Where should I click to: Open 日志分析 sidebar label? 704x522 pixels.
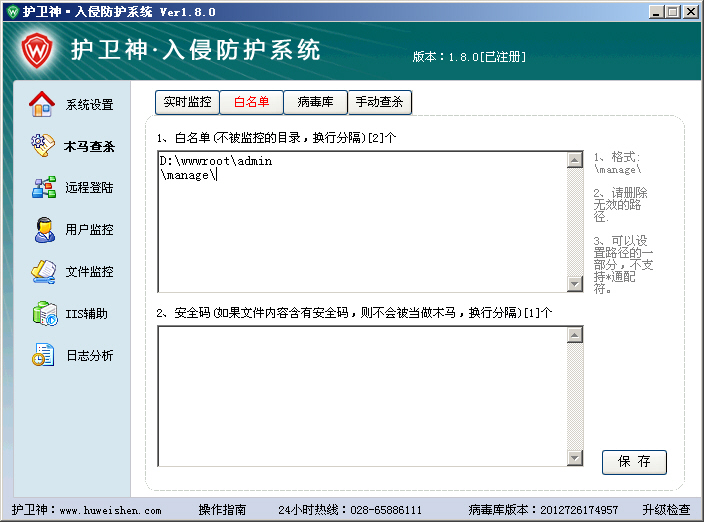(90, 355)
